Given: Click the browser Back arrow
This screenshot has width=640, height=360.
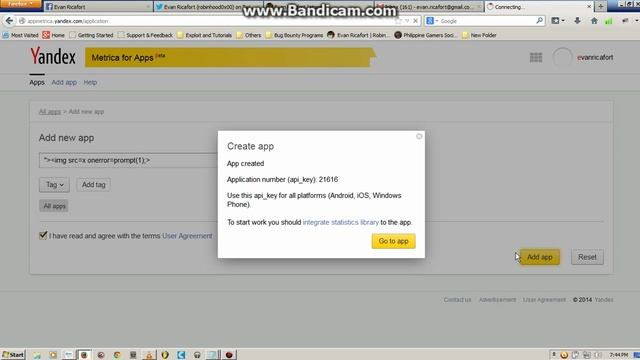Looking at the screenshot, I should tap(9, 21).
